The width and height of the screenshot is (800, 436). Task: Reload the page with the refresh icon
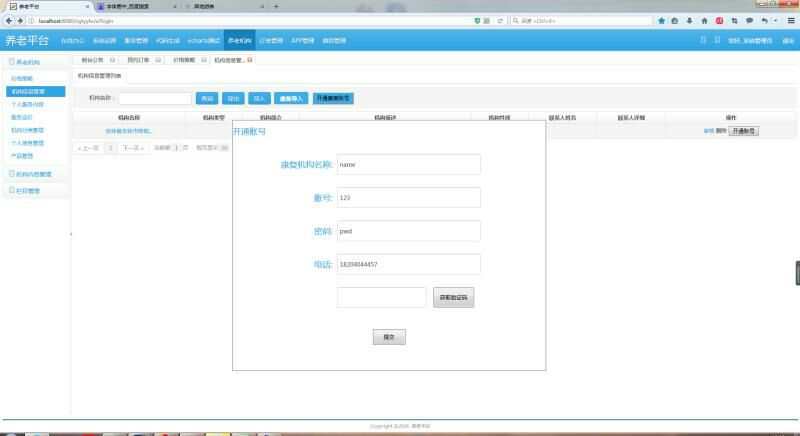point(500,20)
